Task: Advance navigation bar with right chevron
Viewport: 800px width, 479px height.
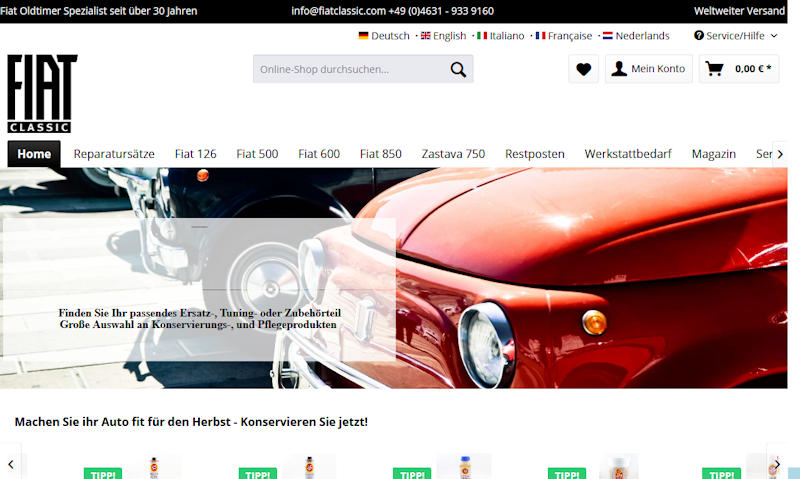Action: (x=780, y=154)
